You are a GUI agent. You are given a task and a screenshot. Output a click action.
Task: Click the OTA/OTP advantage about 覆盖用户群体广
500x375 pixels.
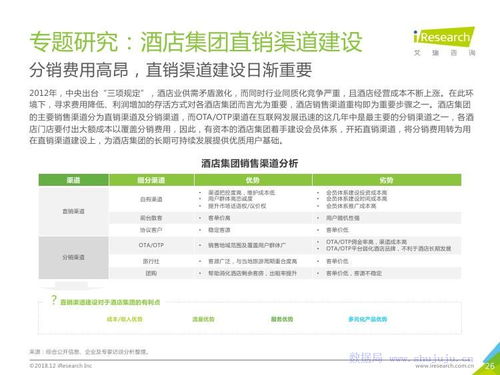247,245
